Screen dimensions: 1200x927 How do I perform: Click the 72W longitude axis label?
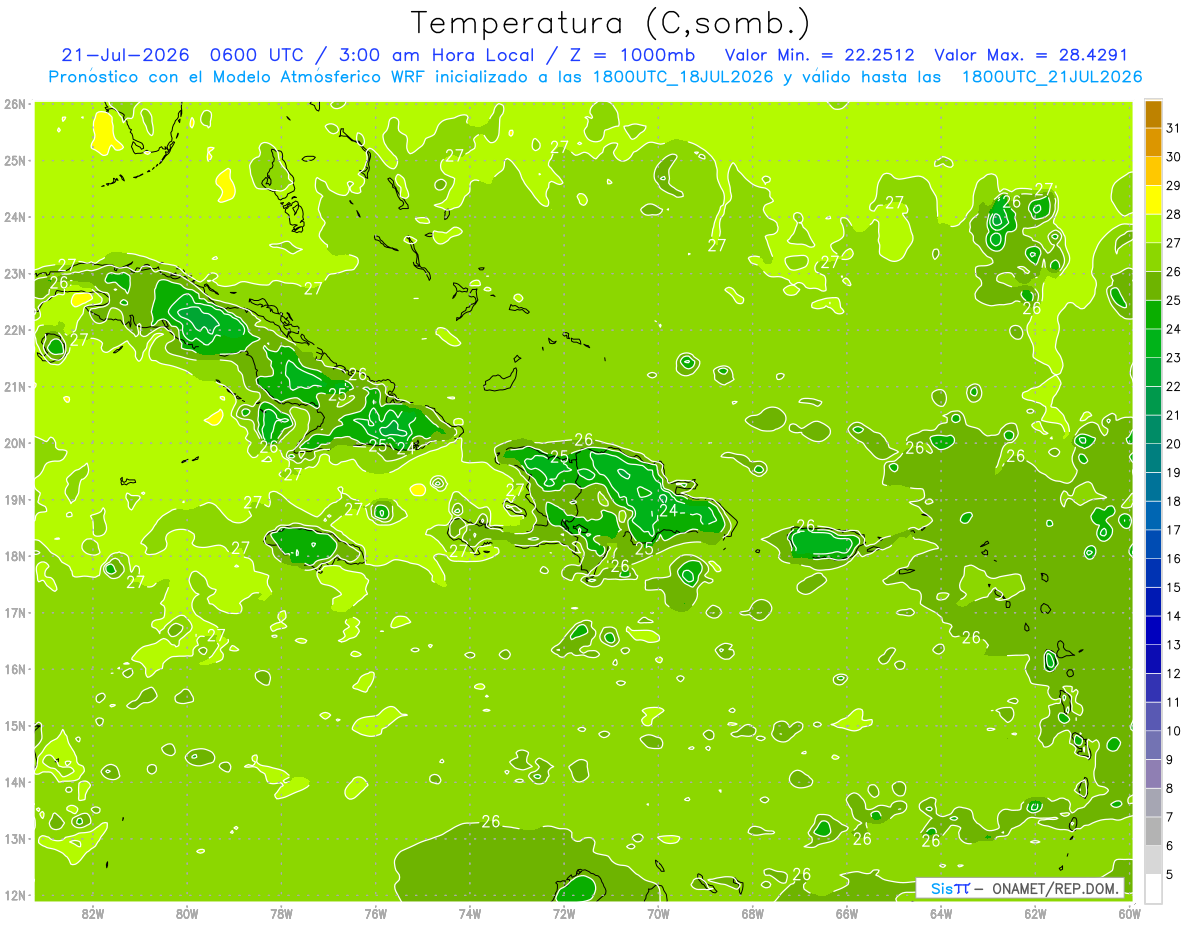pyautogui.click(x=564, y=913)
